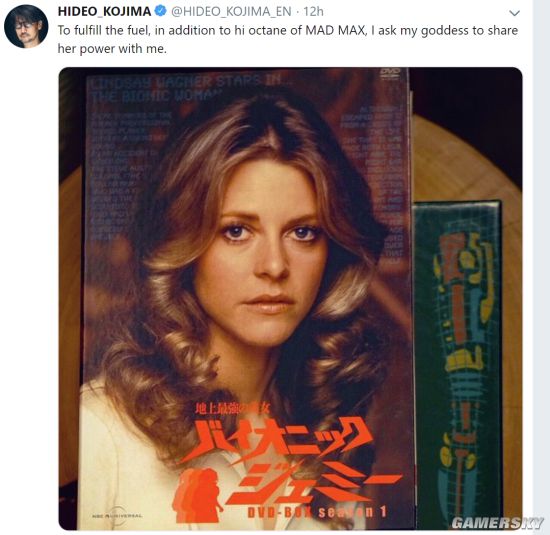Open the HIDEO_KOJIMA display name link
This screenshot has height=535, width=550.
[x=104, y=12]
